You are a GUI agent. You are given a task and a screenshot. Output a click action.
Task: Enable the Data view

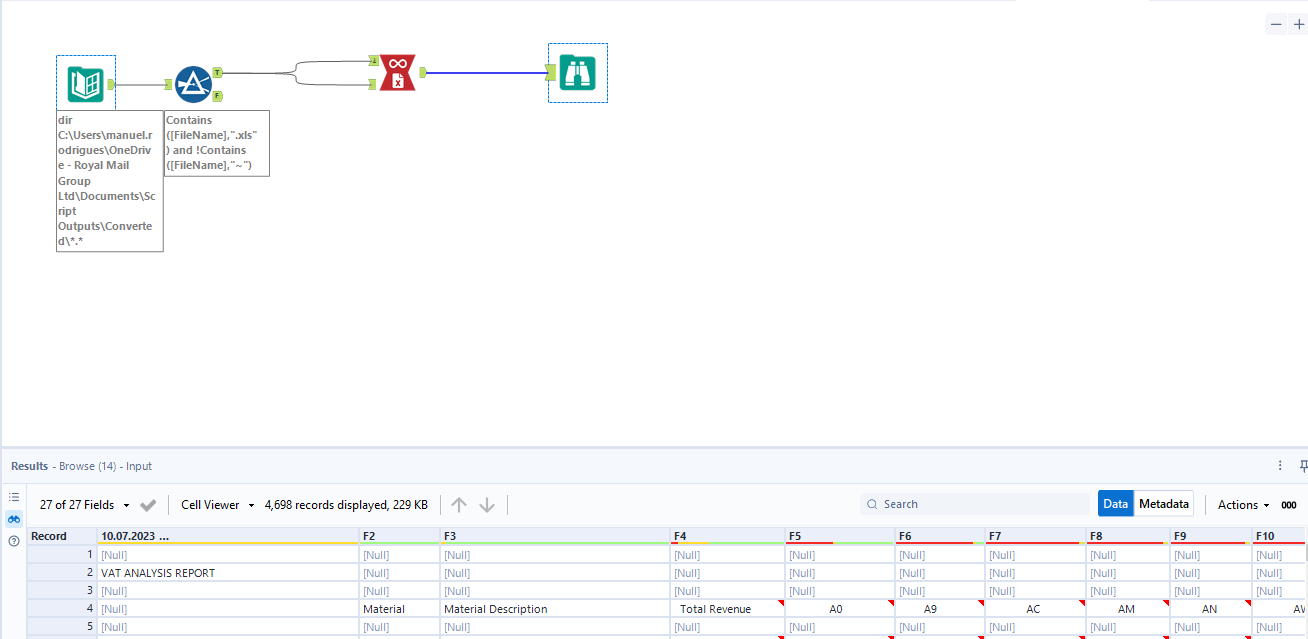pos(1115,503)
